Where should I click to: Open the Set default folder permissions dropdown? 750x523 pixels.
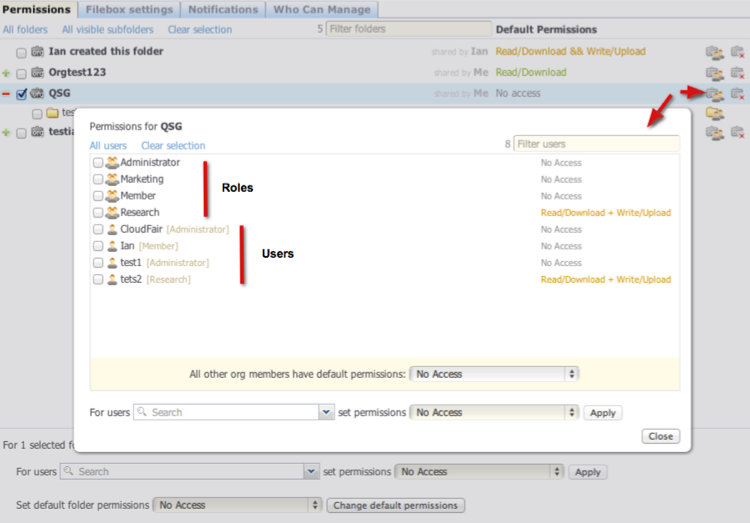pyautogui.click(x=237, y=506)
